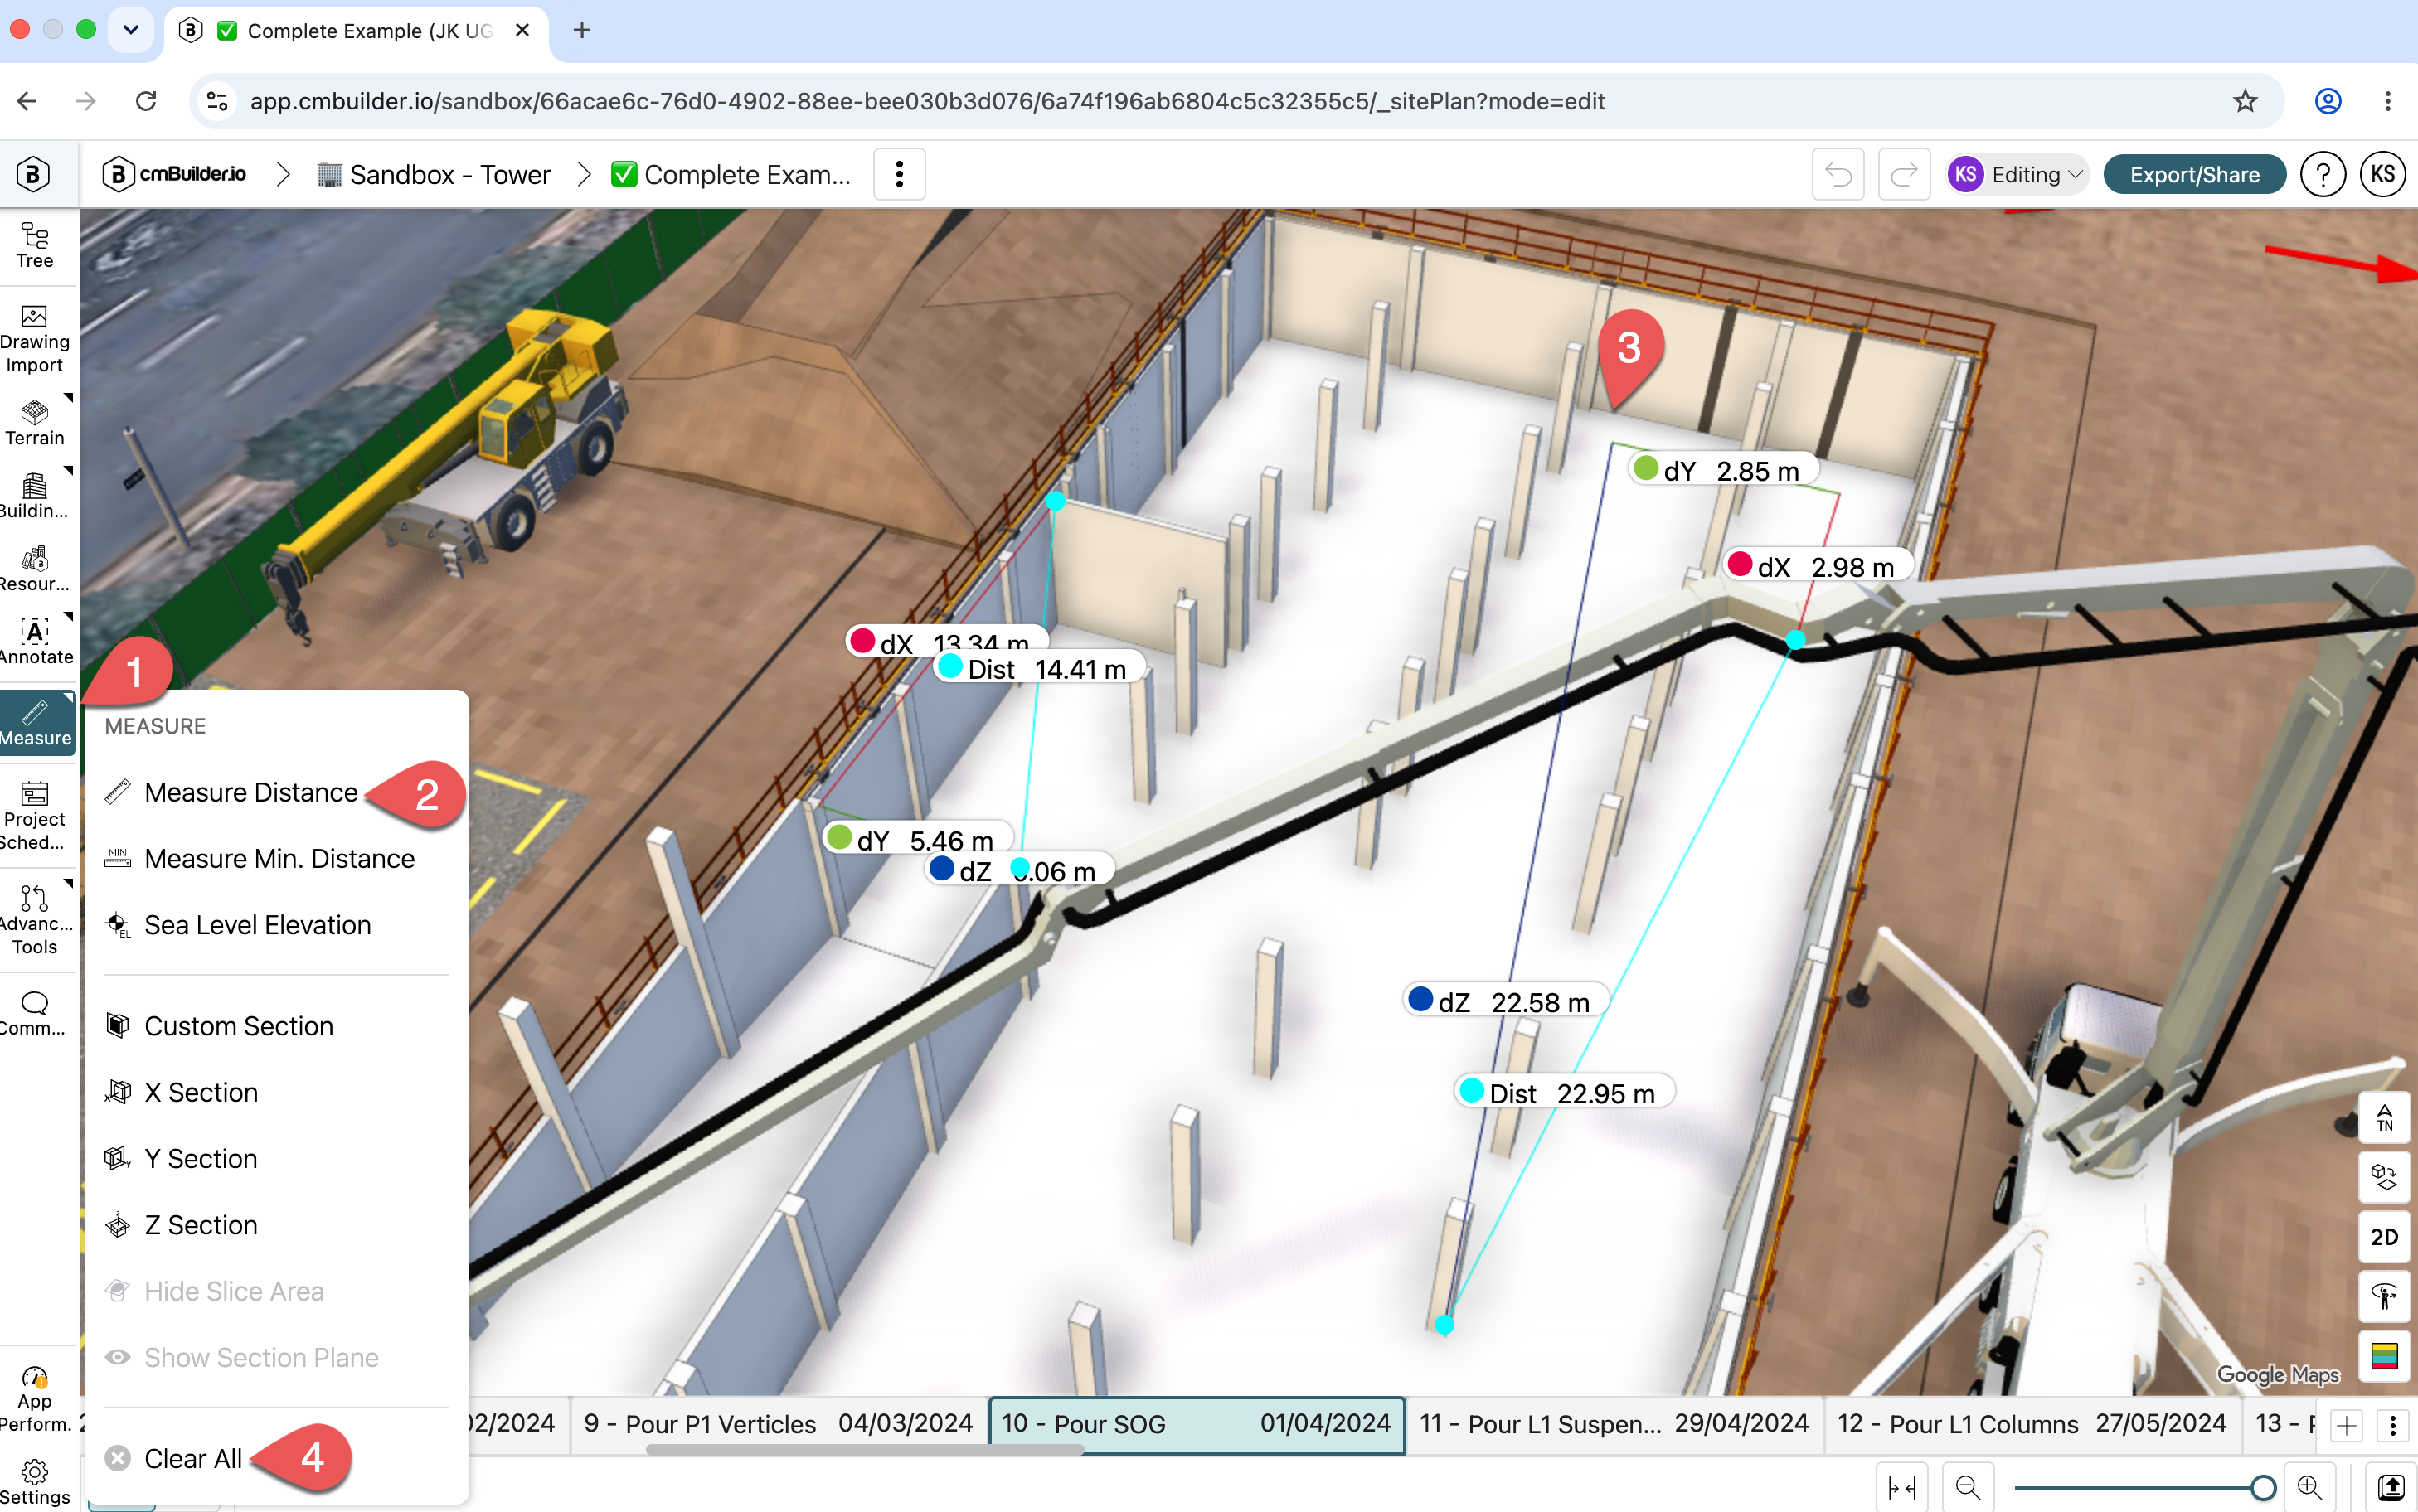Undo the last action

[1838, 174]
